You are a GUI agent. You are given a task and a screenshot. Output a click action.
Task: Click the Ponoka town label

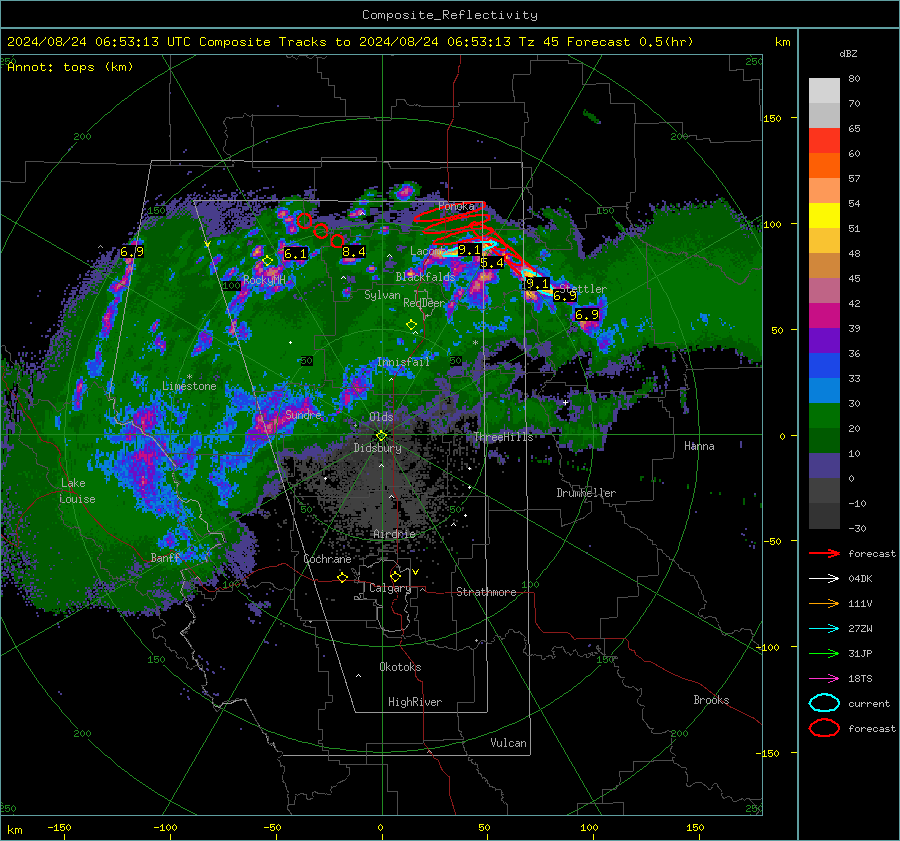(456, 206)
